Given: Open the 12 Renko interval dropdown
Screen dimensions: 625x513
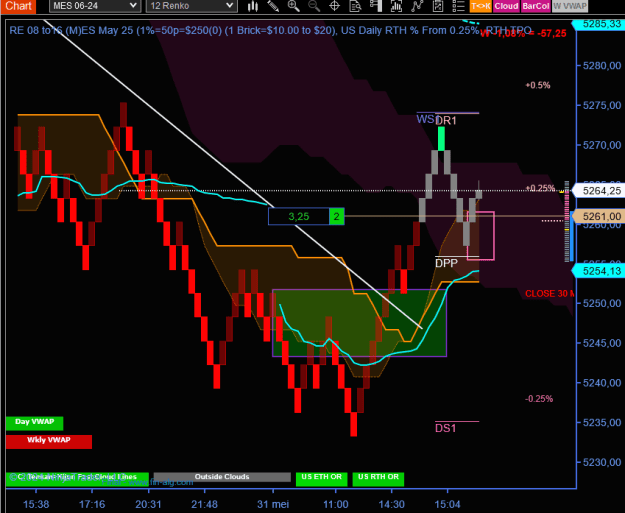Looking at the screenshot, I should (191, 6).
